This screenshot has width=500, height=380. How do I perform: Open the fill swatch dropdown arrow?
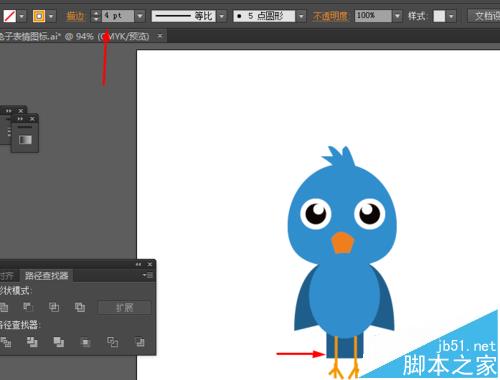(x=22, y=16)
